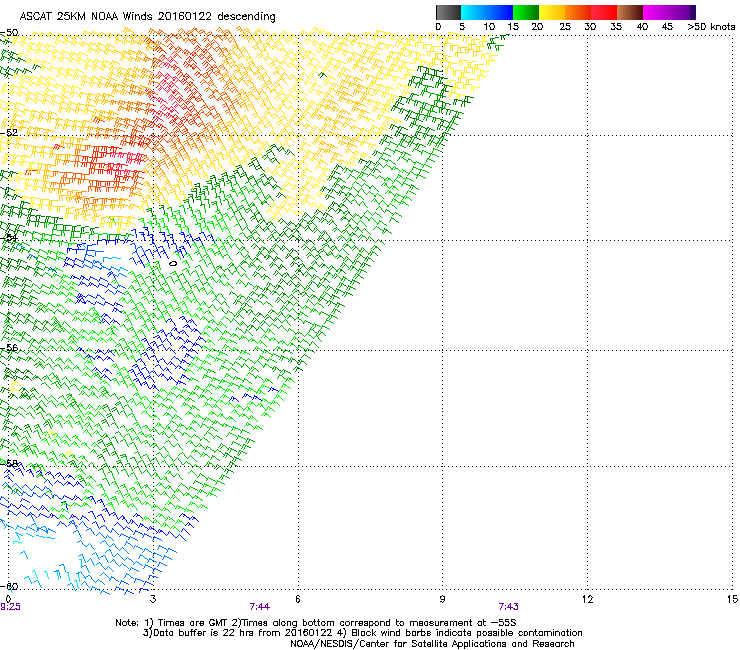The height and width of the screenshot is (650, 740).
Task: Select the purple overpass time '7:43'
Action: point(508,607)
